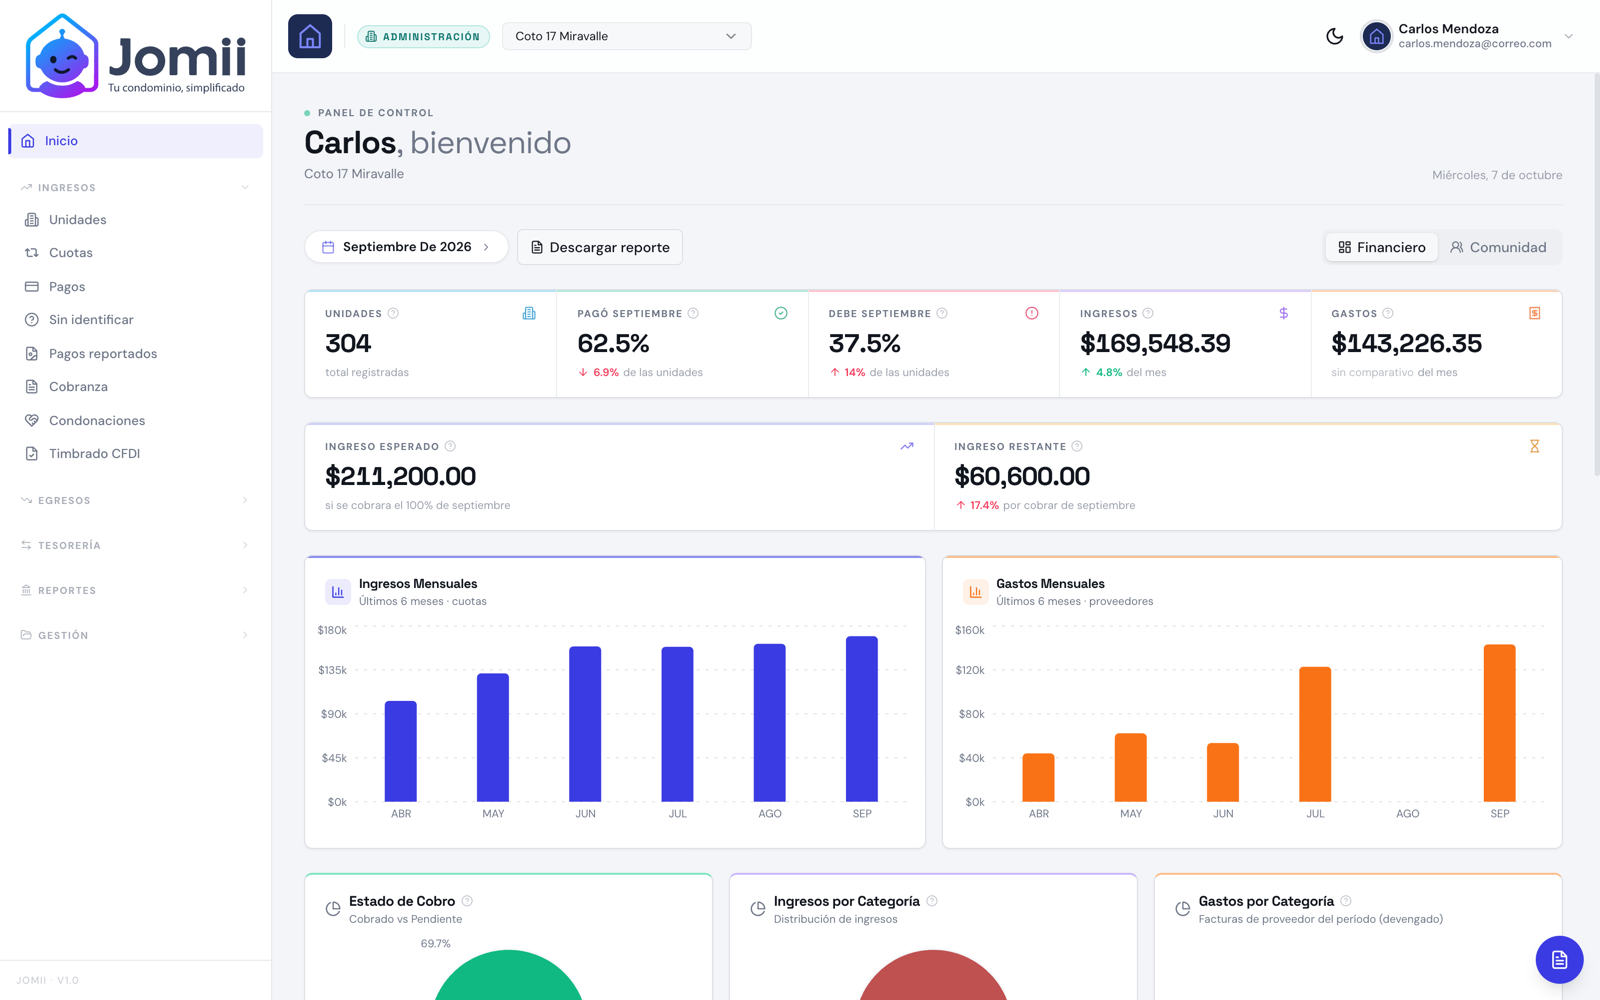Click the SEP bar in Ingresos Mensuales chart
Screen dimensions: 1600x1000
click(x=862, y=719)
